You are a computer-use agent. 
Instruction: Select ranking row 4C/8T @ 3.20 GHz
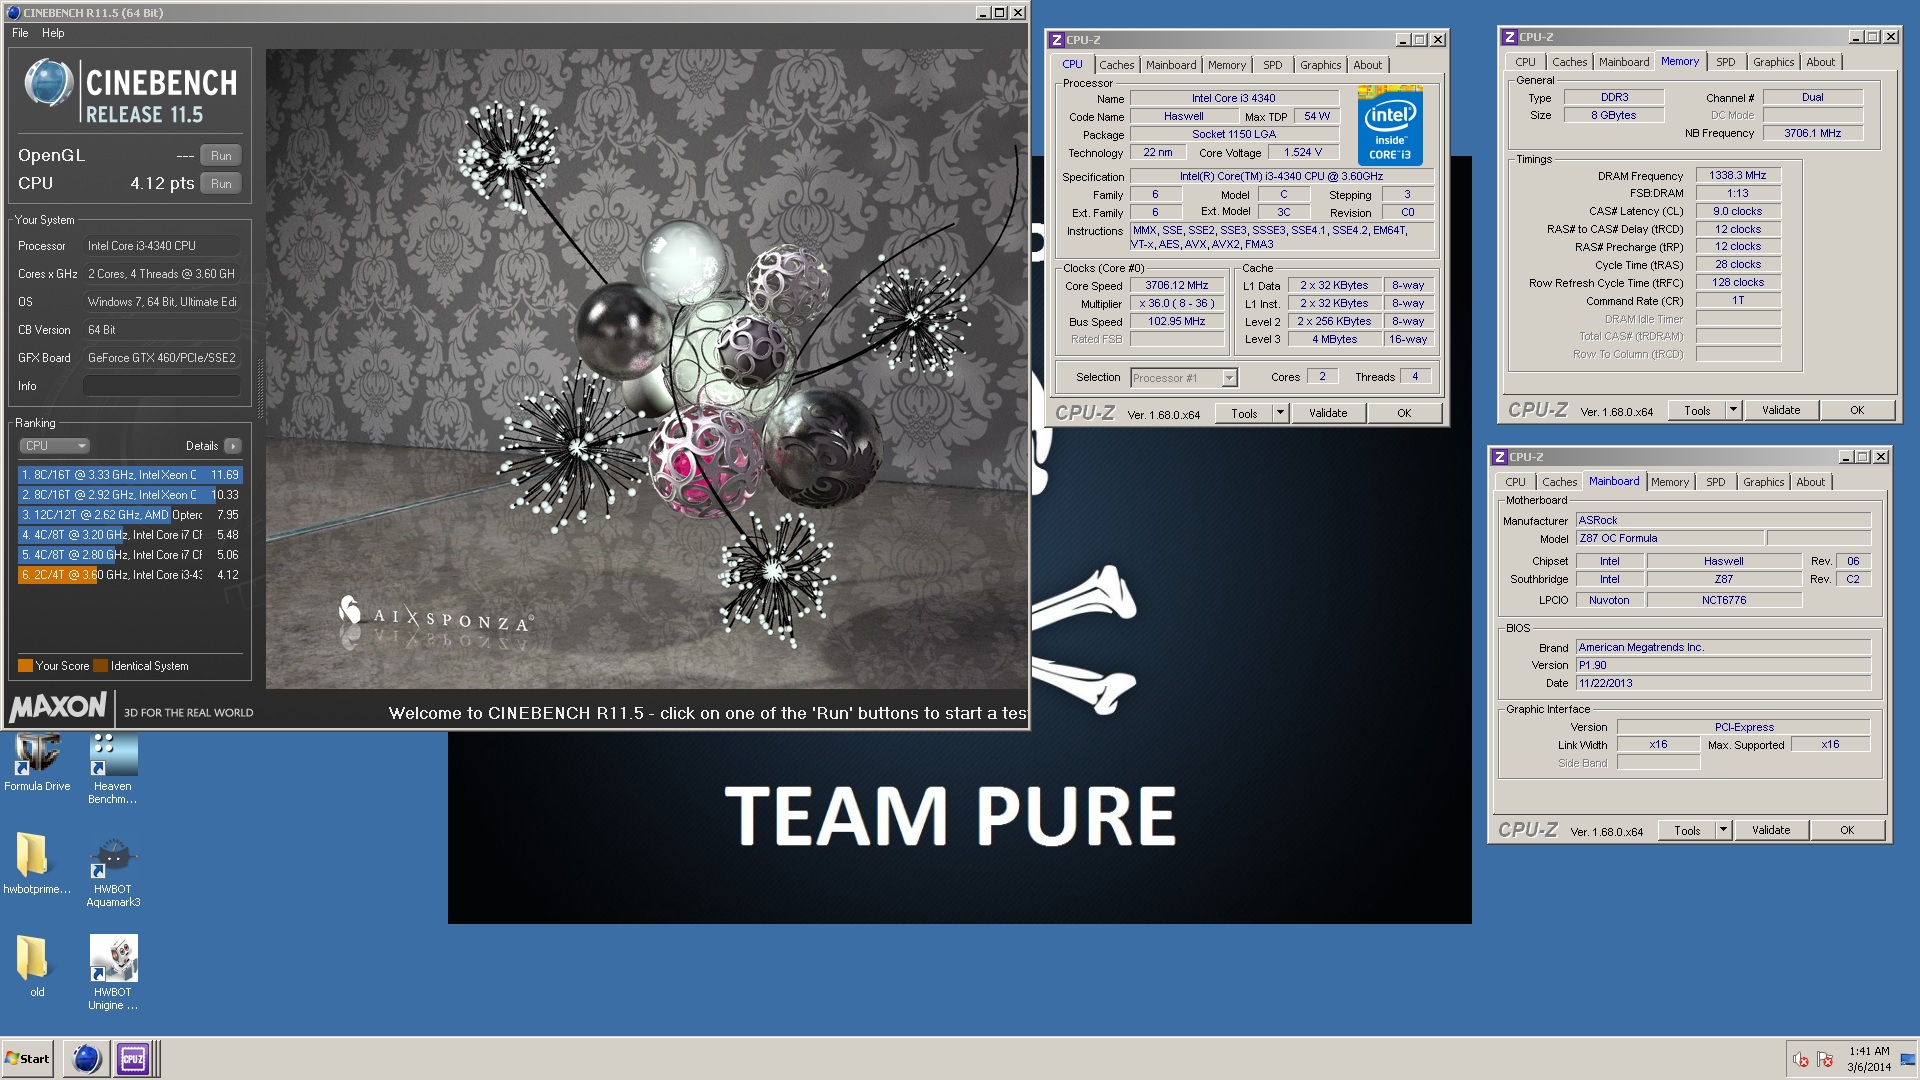tap(130, 535)
